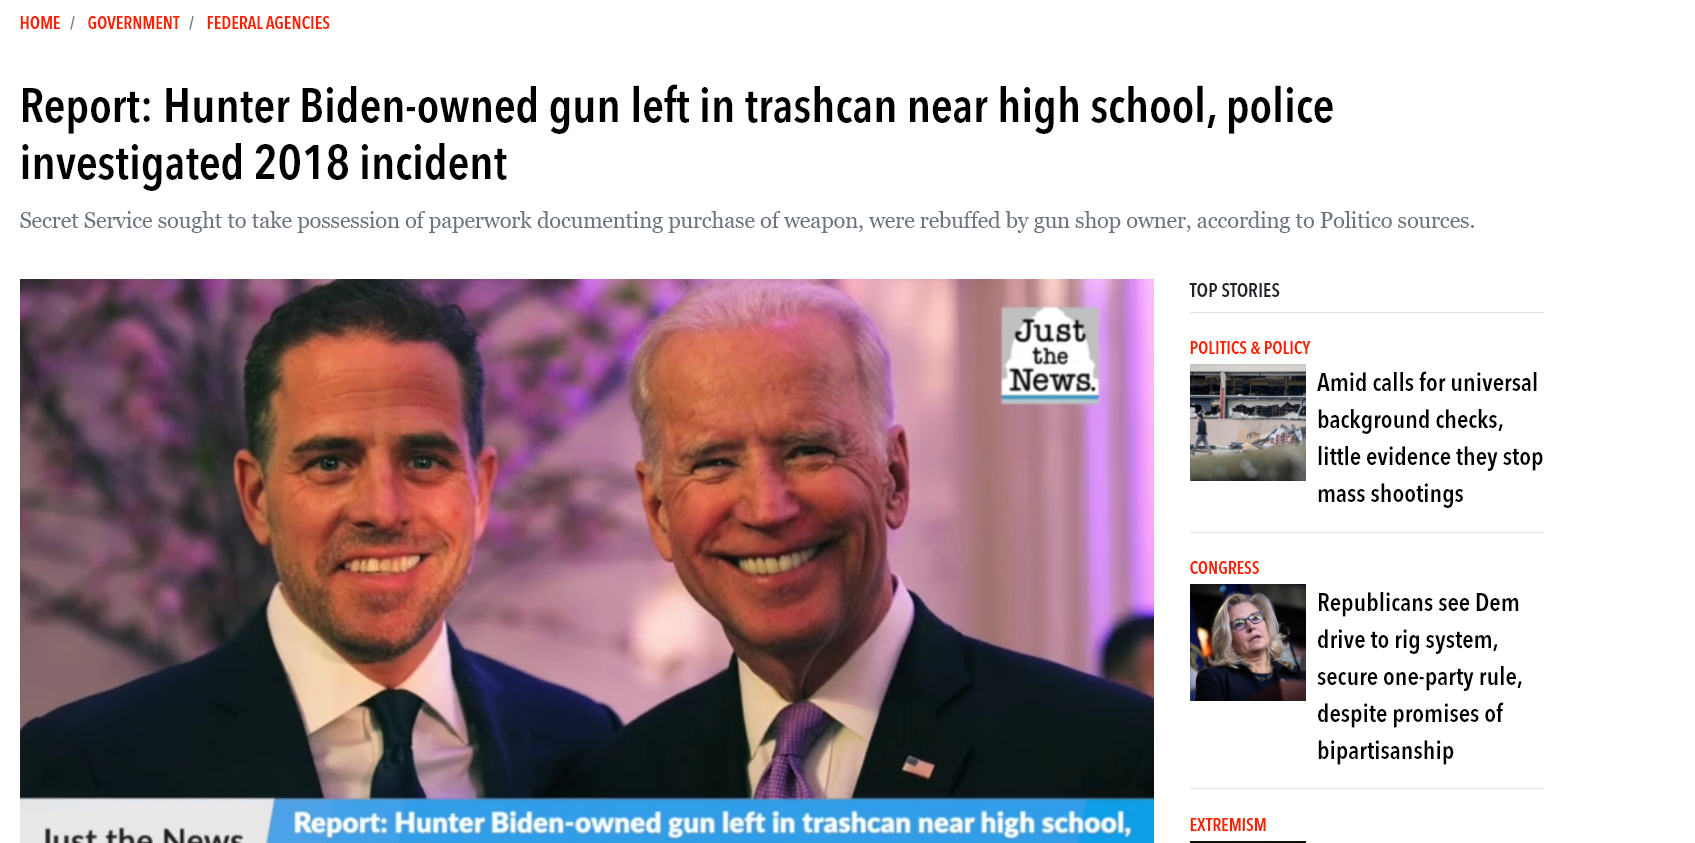Open the Liz Cheney story thumbnail
Screen dimensions: 1695x843
pyautogui.click(x=1248, y=642)
